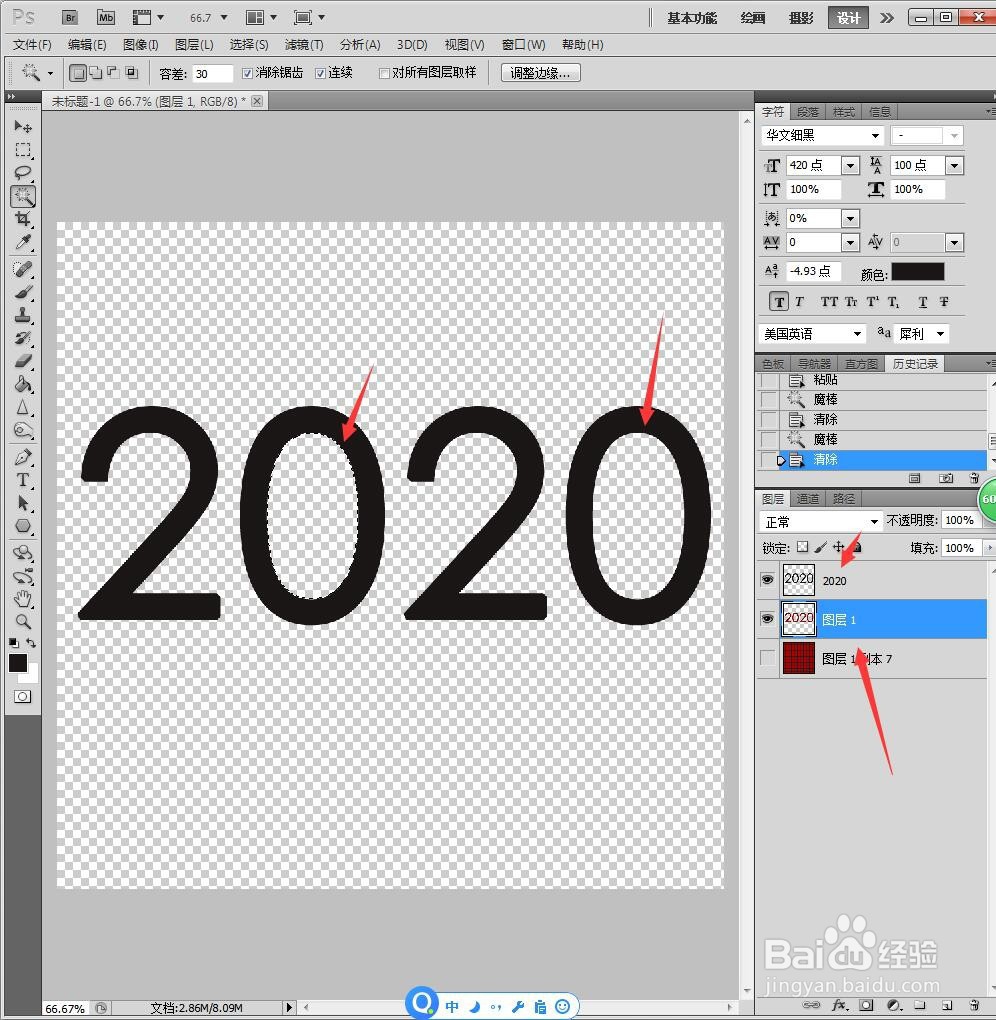Select the Move tool
996x1020 pixels.
tap(23, 126)
